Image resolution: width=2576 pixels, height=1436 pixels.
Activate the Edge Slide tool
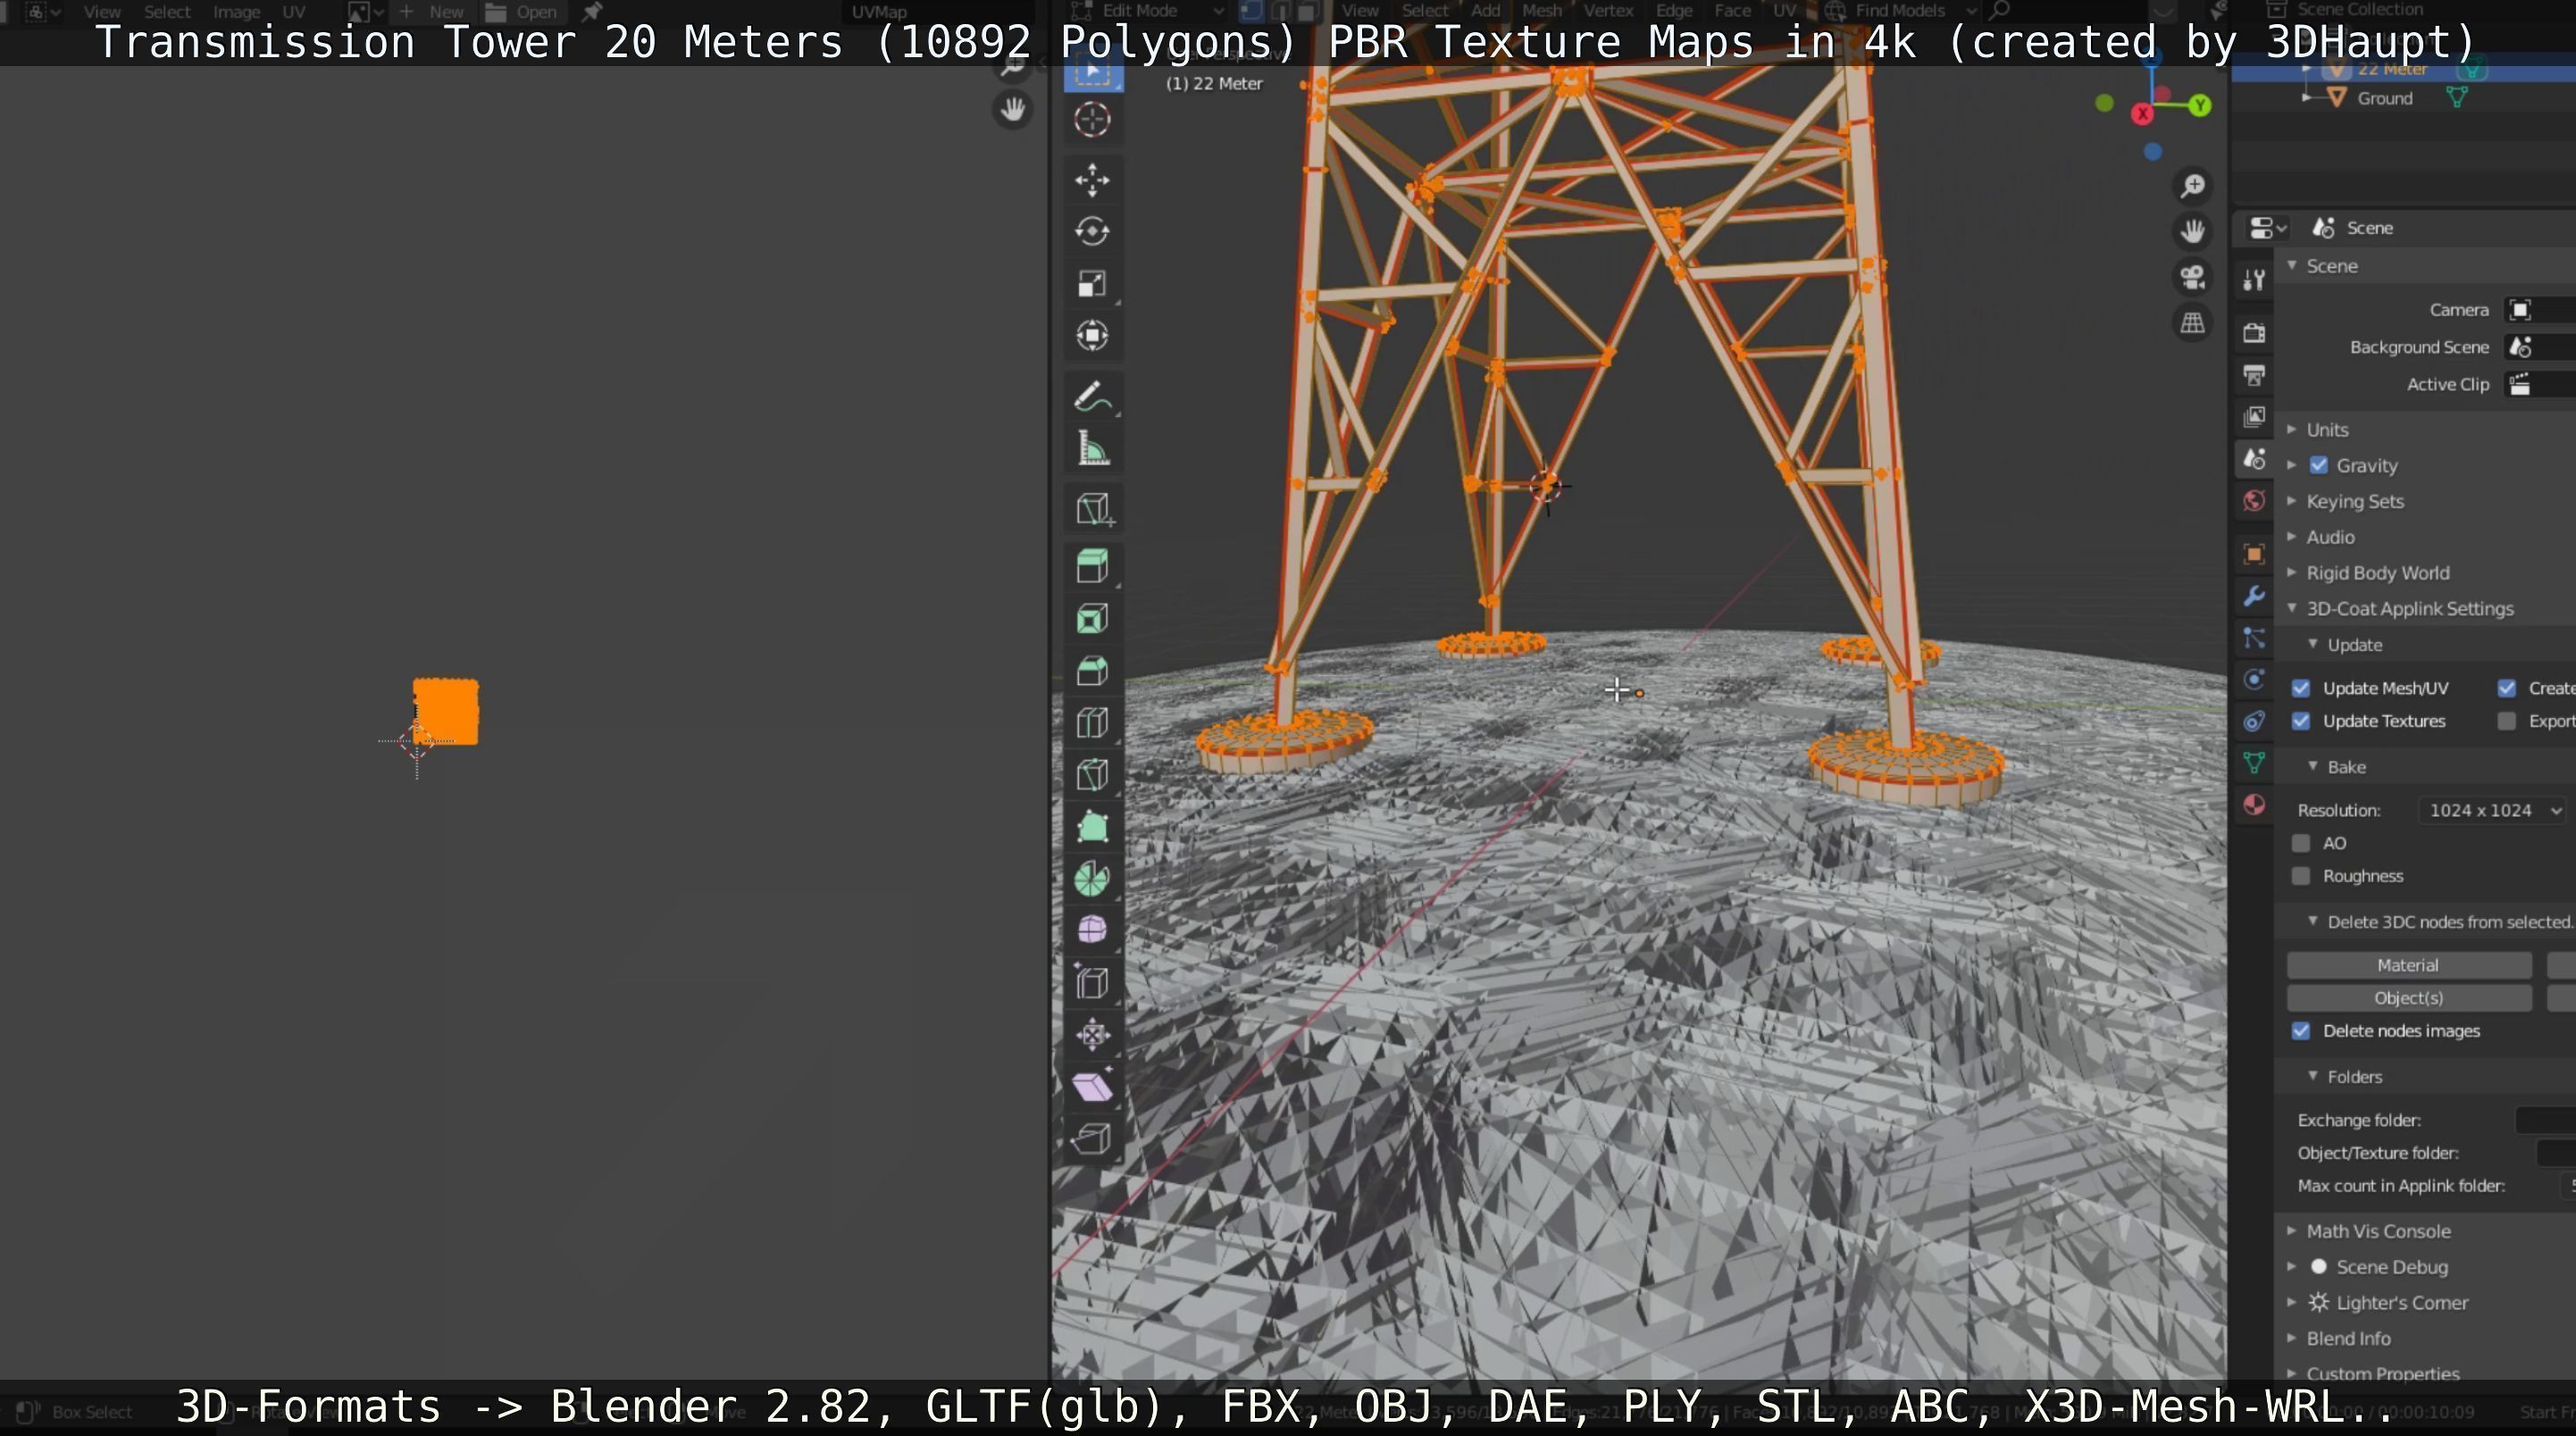pos(1092,982)
